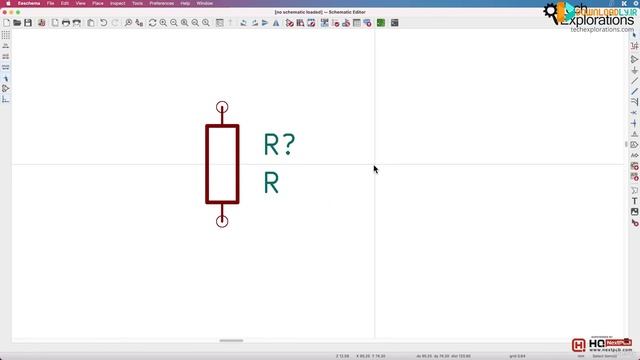Image resolution: width=640 pixels, height=360 pixels.
Task: Open the Apple menu
Action: point(8,3)
